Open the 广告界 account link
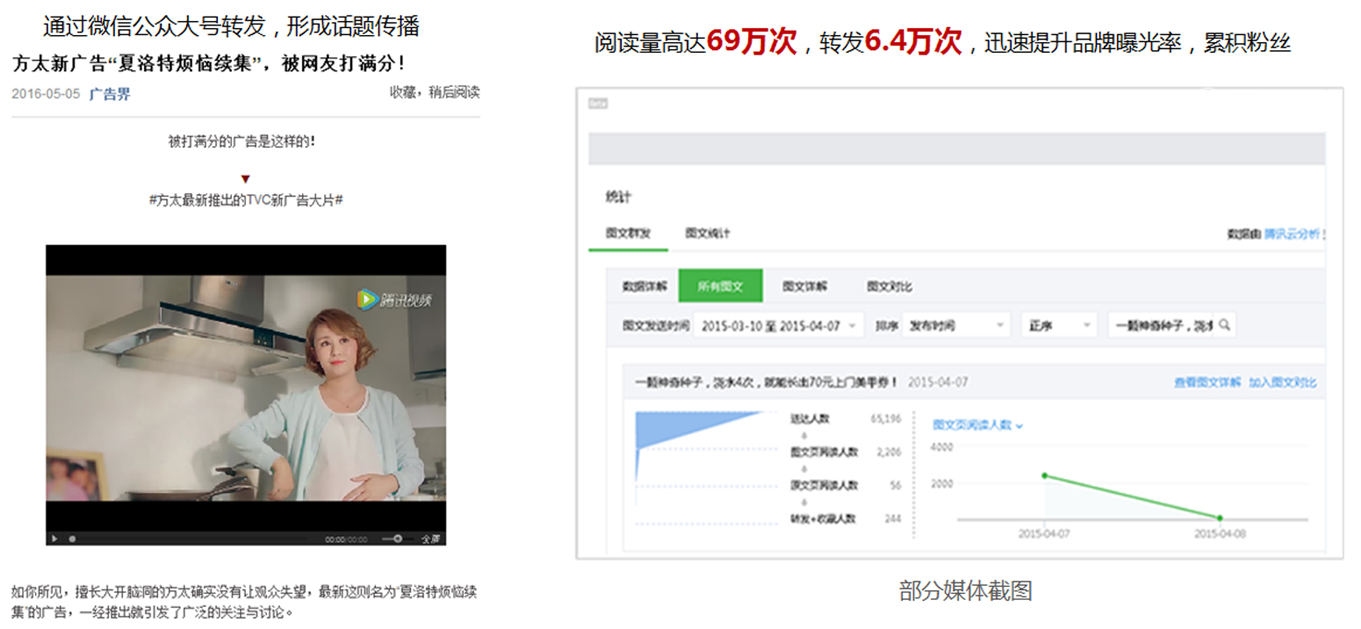1361x629 pixels. (109, 94)
